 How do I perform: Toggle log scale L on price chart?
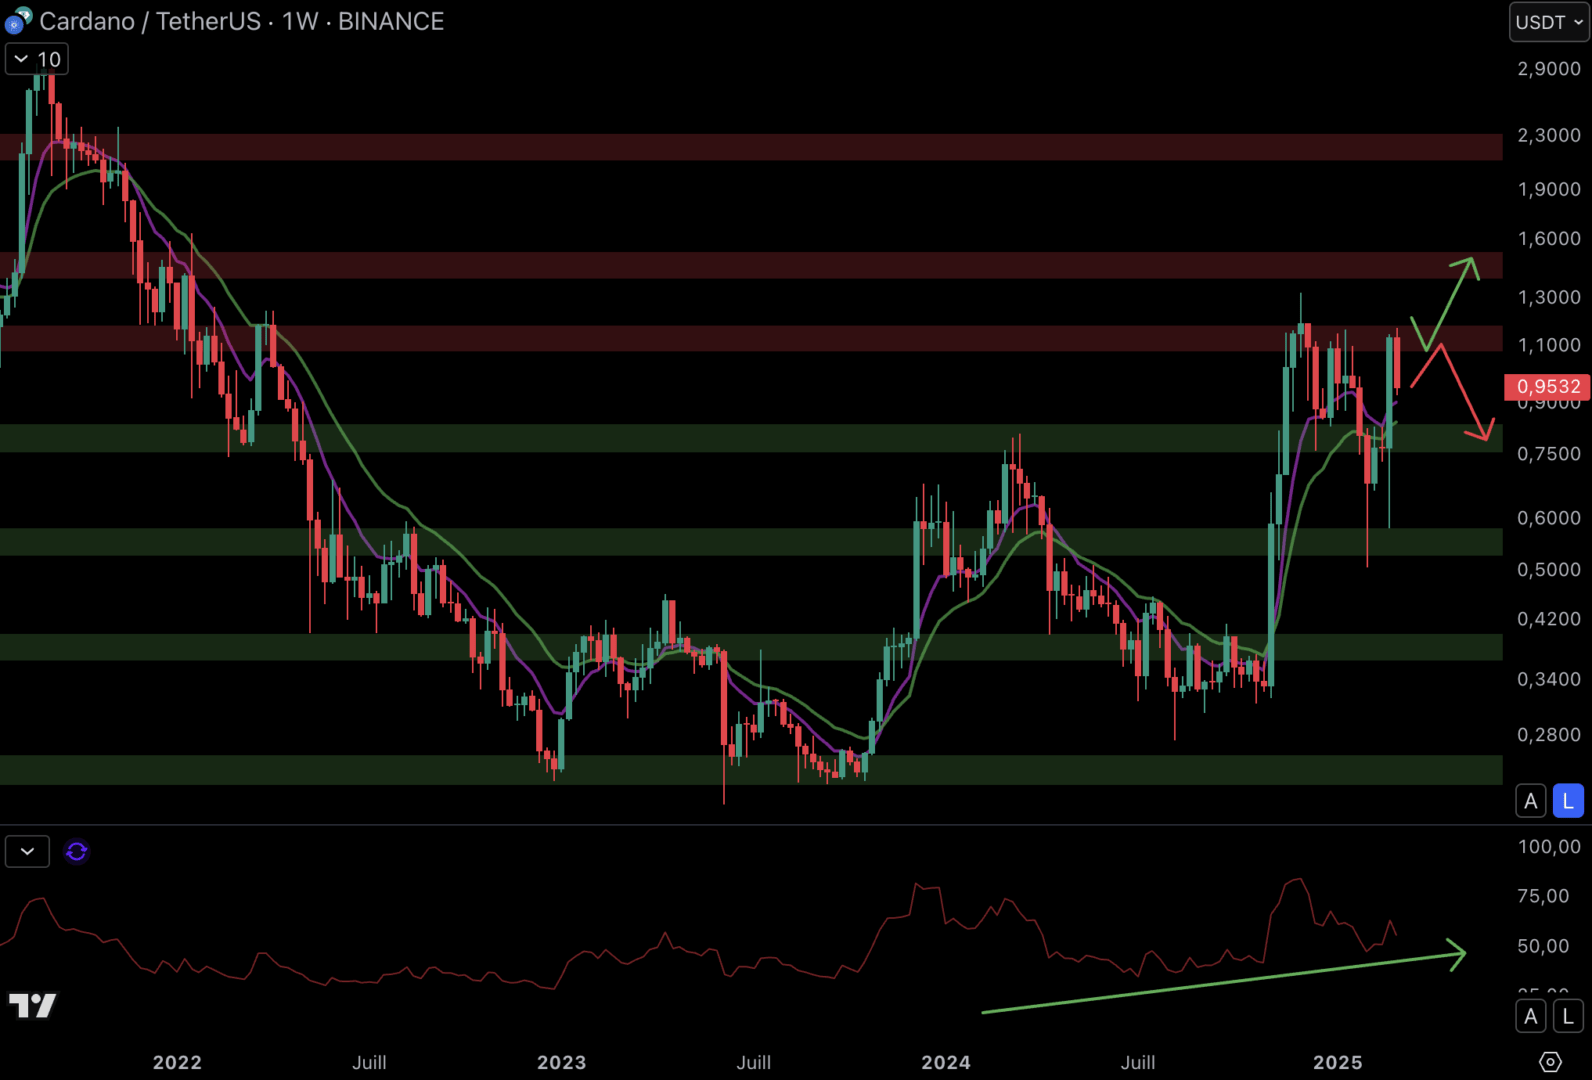[x=1567, y=801]
